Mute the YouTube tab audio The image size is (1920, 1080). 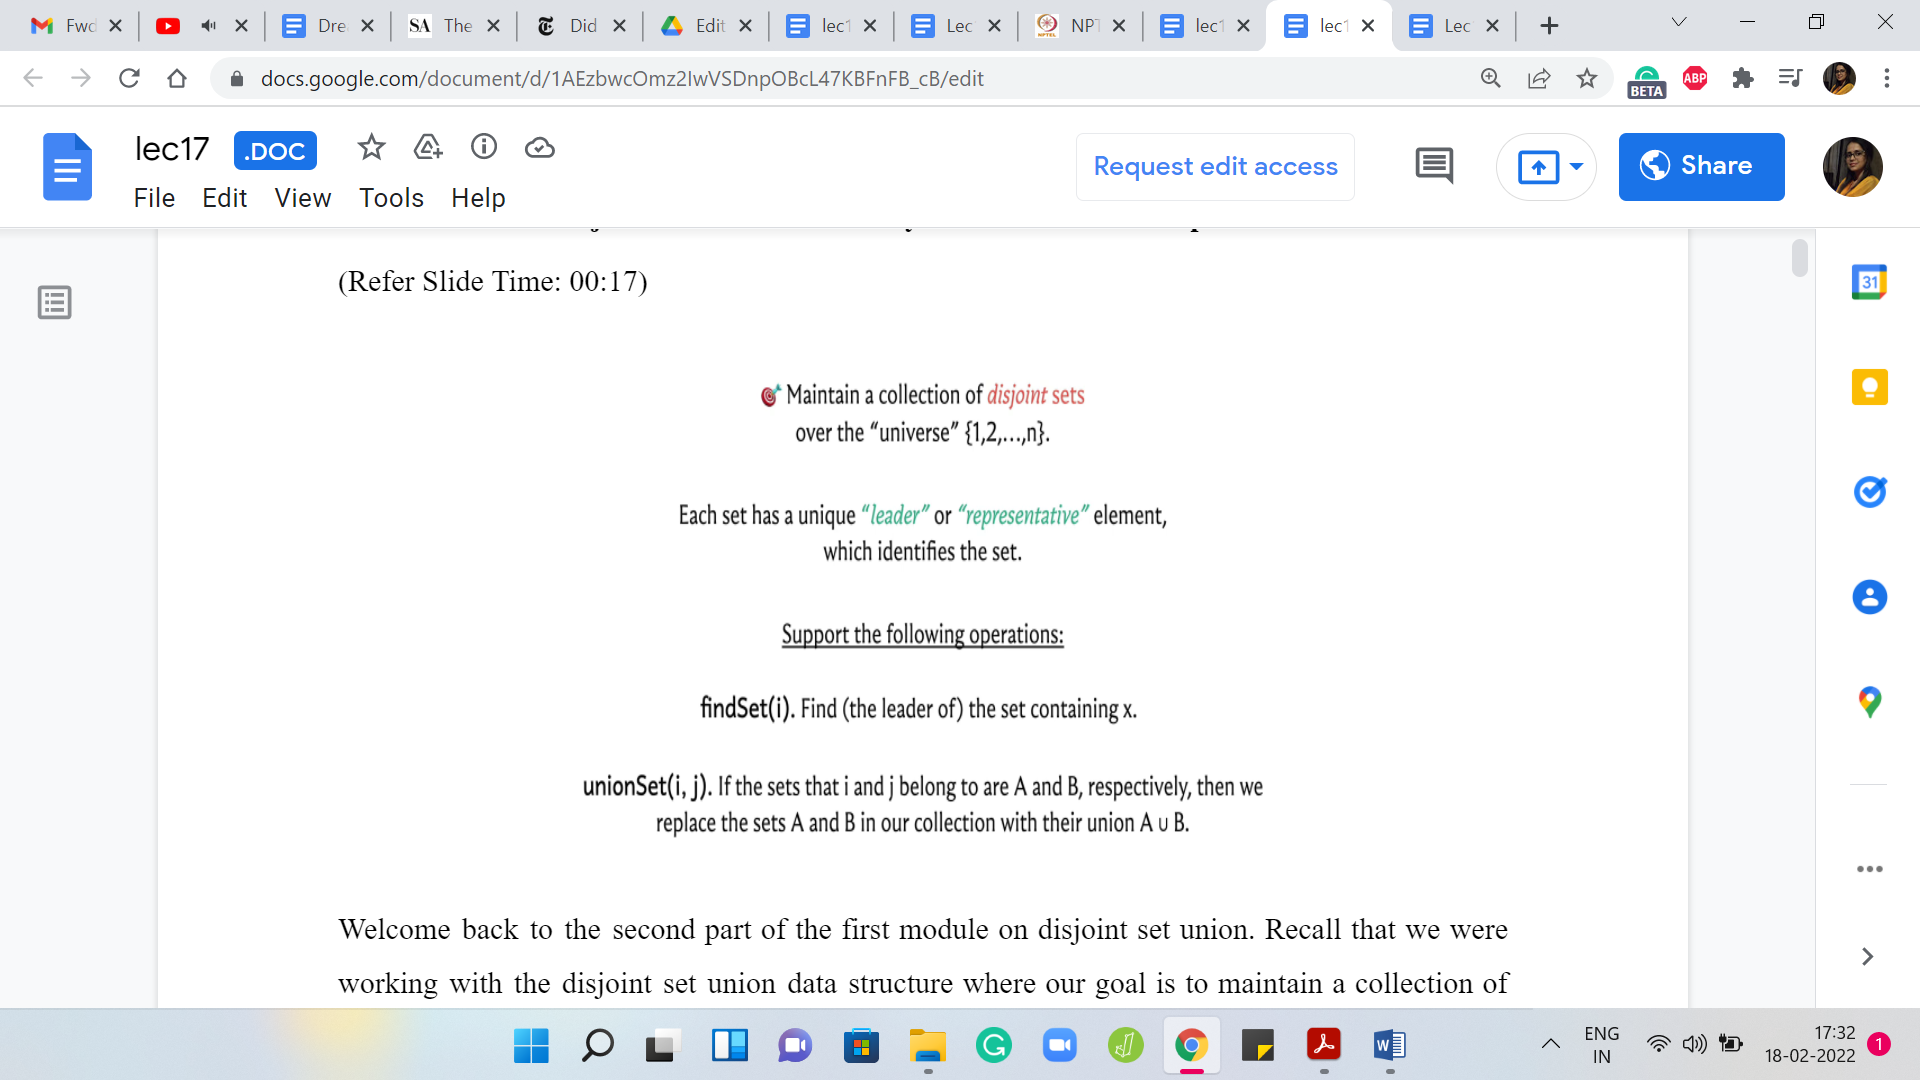click(208, 26)
